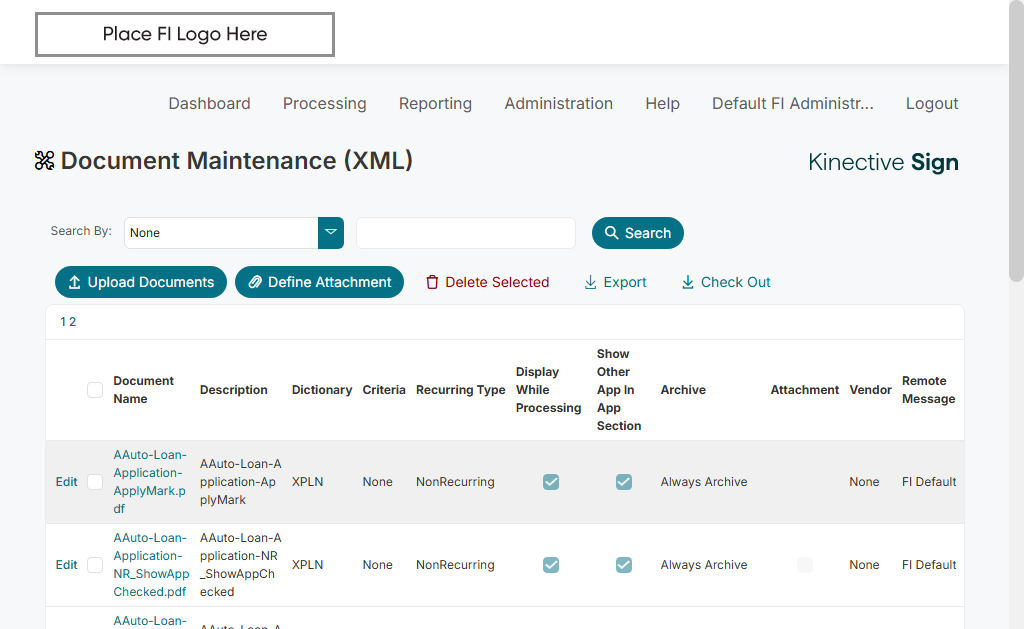The image size is (1024, 629).
Task: Open the Reporting menu
Action: point(435,104)
